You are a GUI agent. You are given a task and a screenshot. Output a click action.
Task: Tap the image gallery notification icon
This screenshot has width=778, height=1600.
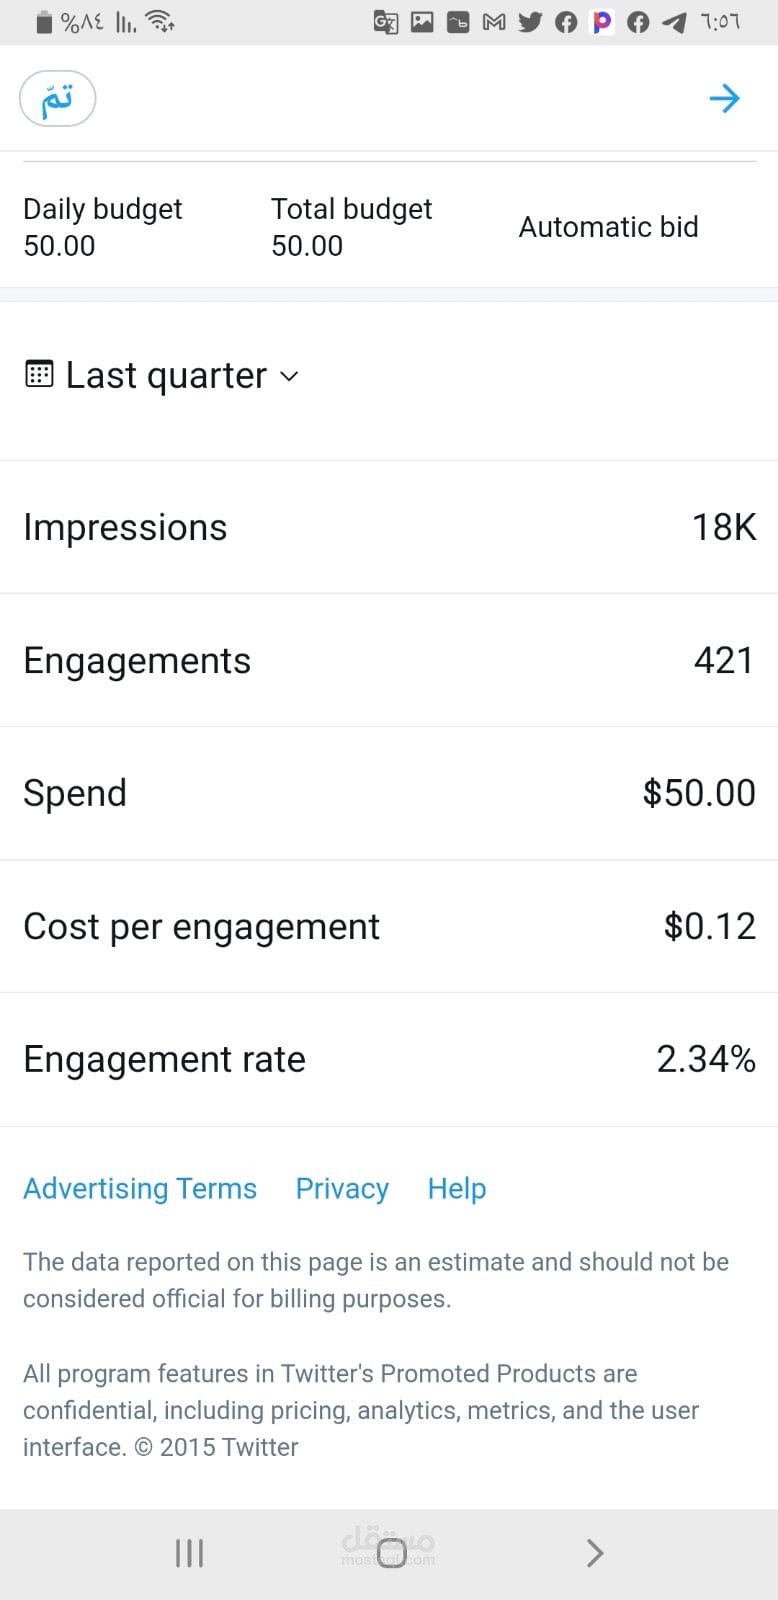422,21
